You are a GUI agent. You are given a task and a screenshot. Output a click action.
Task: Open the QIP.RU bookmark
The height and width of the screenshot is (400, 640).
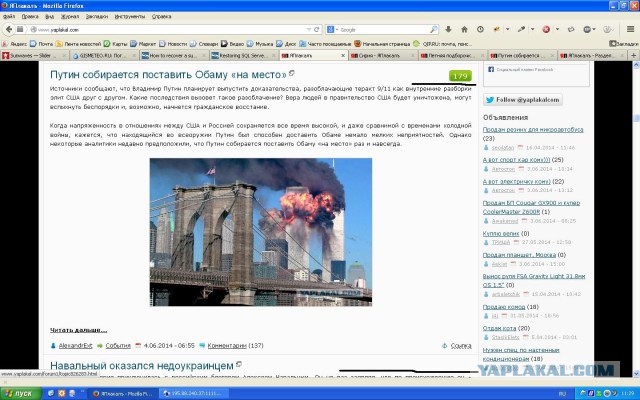tap(442, 44)
